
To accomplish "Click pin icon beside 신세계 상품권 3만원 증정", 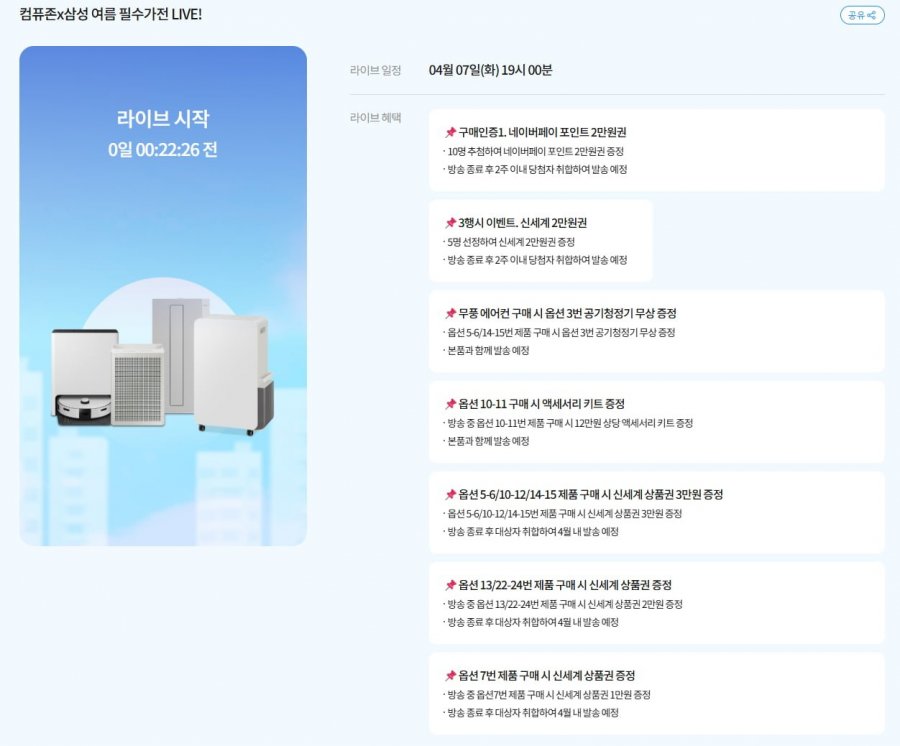I will [x=450, y=495].
